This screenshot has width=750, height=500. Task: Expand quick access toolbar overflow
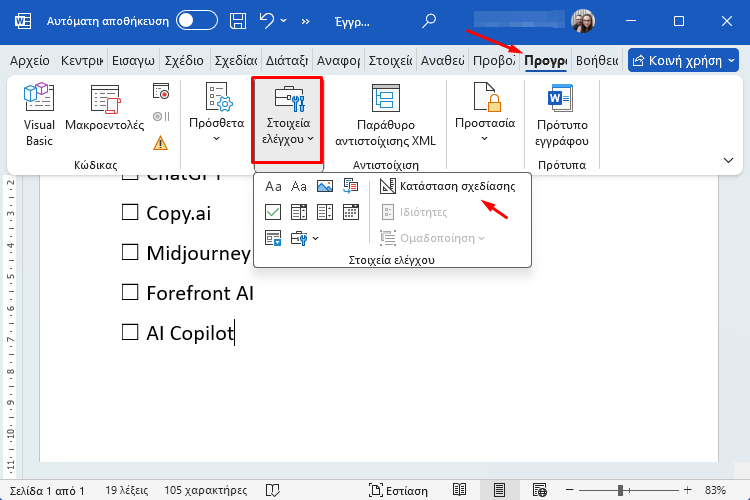click(x=305, y=21)
